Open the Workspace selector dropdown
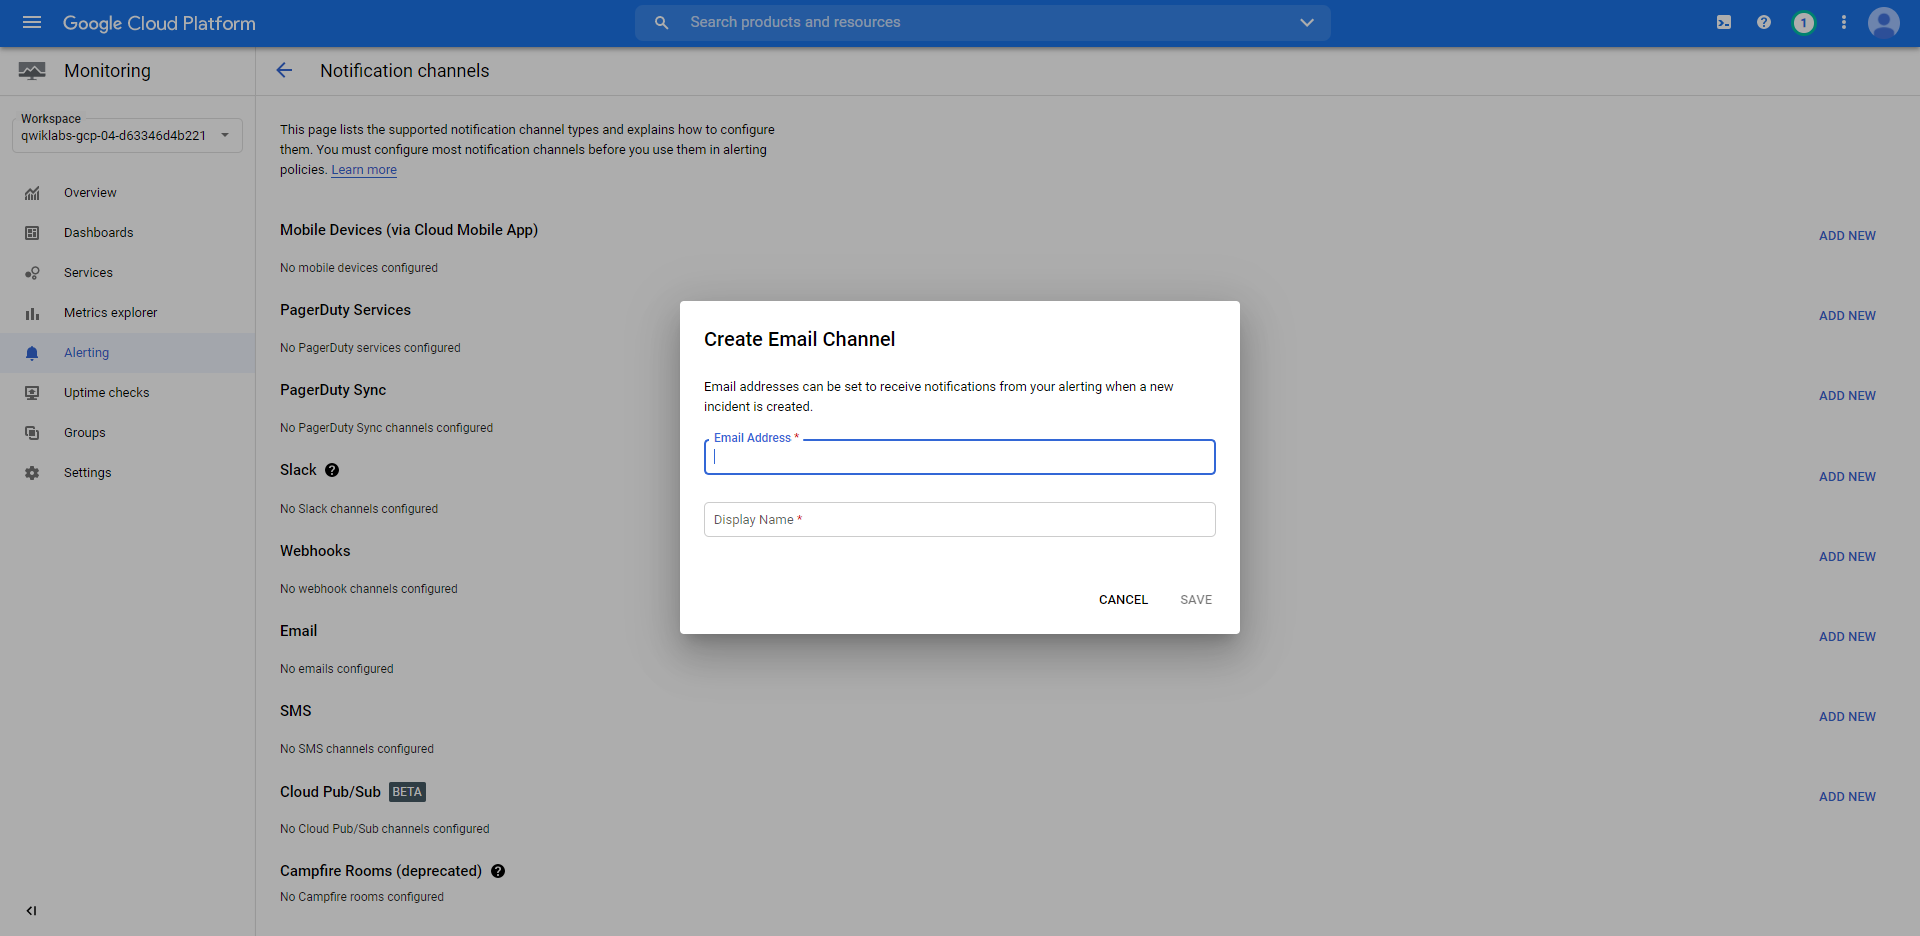Image resolution: width=1920 pixels, height=936 pixels. [127, 135]
